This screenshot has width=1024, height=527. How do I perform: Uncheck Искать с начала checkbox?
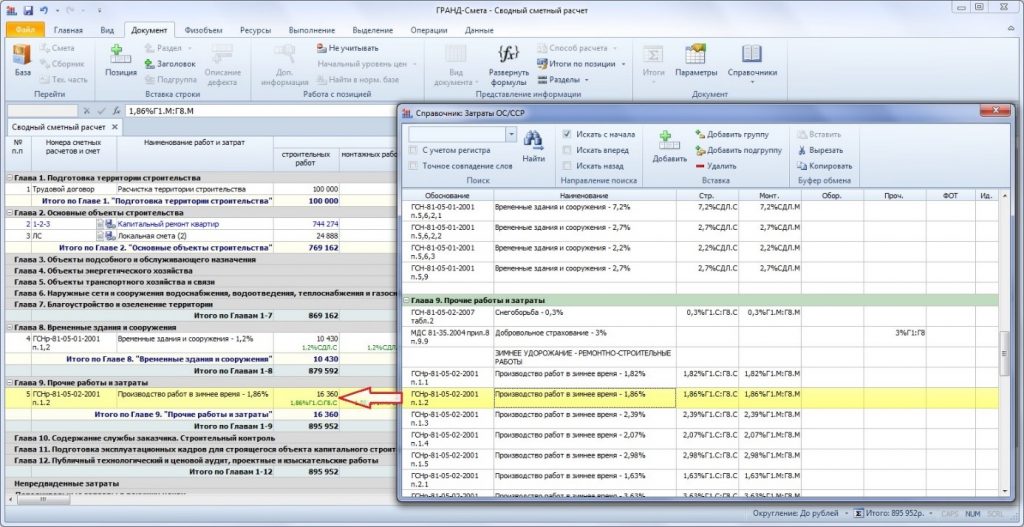(x=567, y=134)
